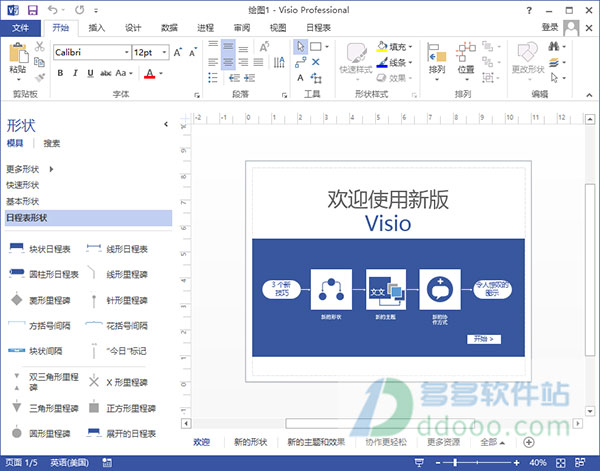Click the zoom in plus button

click(516, 463)
